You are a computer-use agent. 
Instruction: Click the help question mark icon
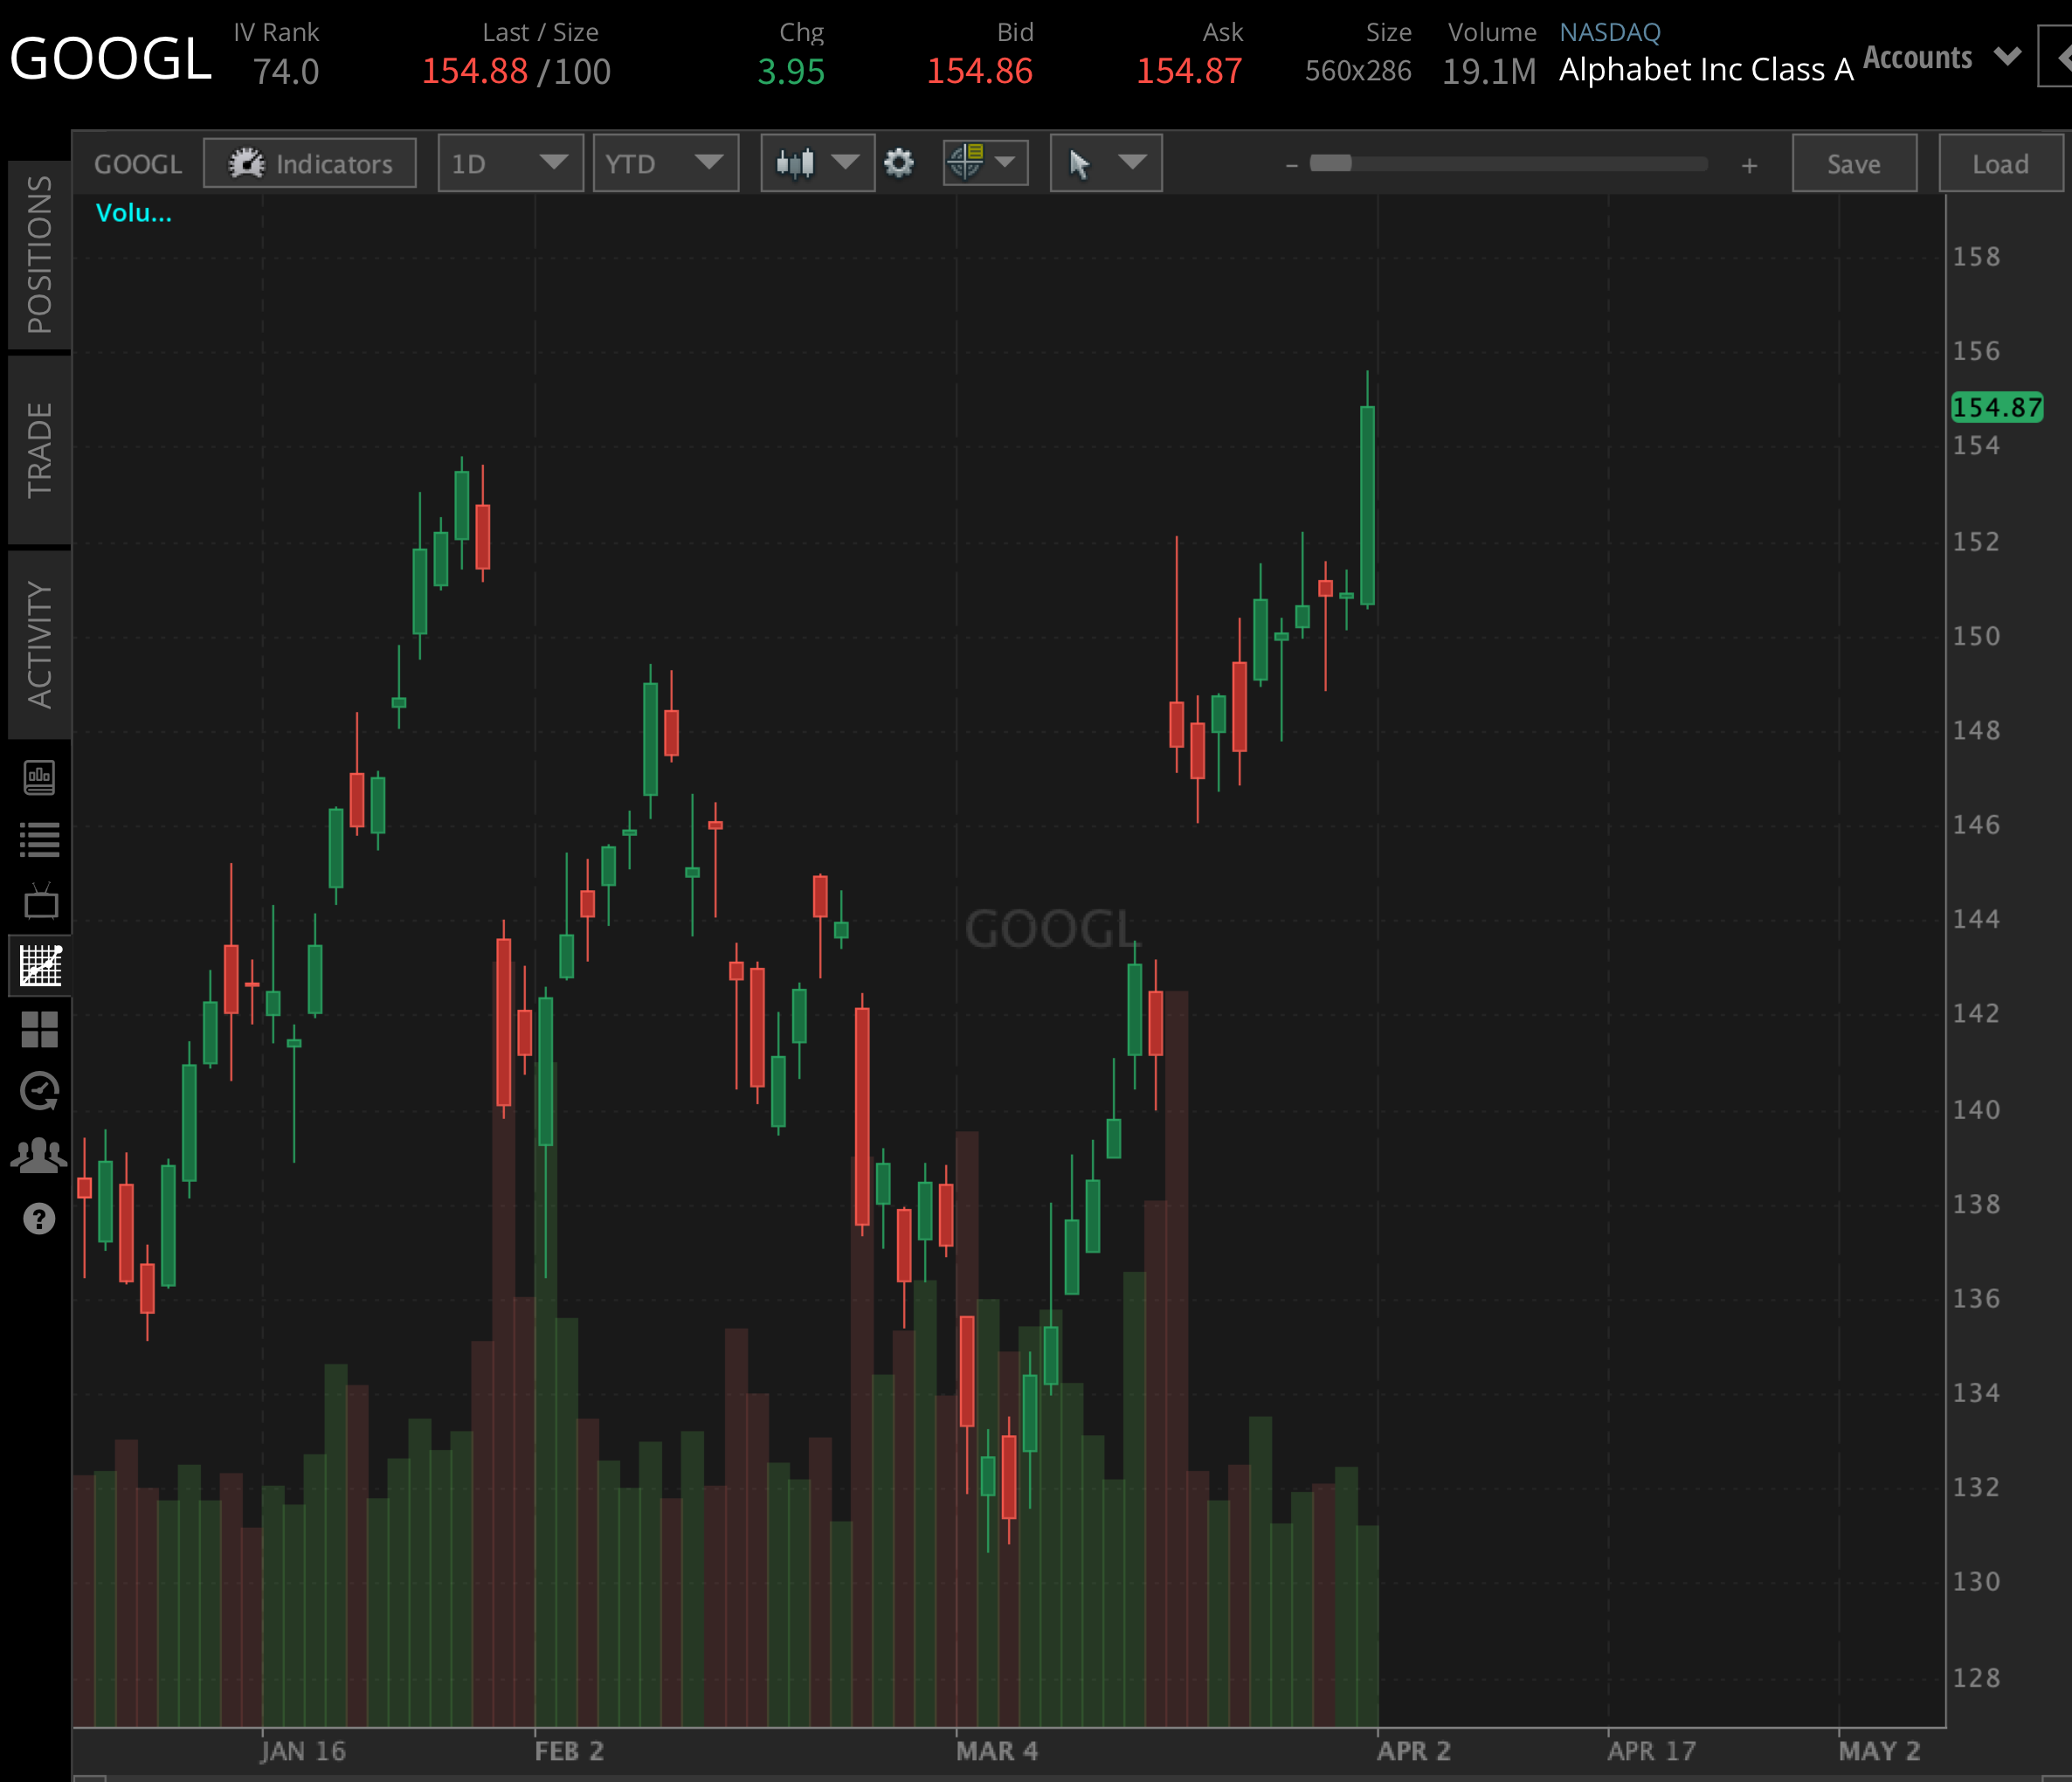(38, 1219)
